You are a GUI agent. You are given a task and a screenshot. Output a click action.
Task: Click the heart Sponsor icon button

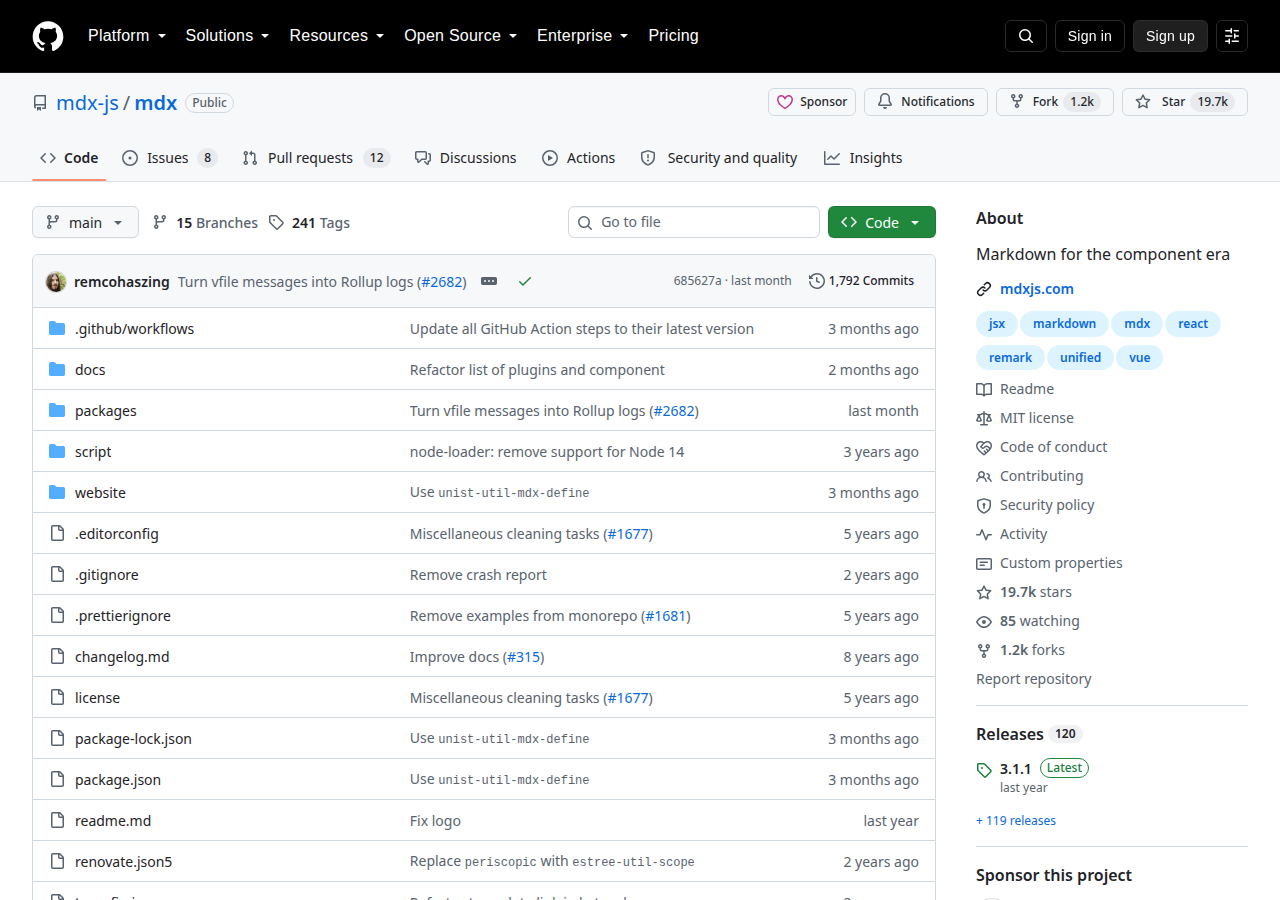[x=812, y=102]
